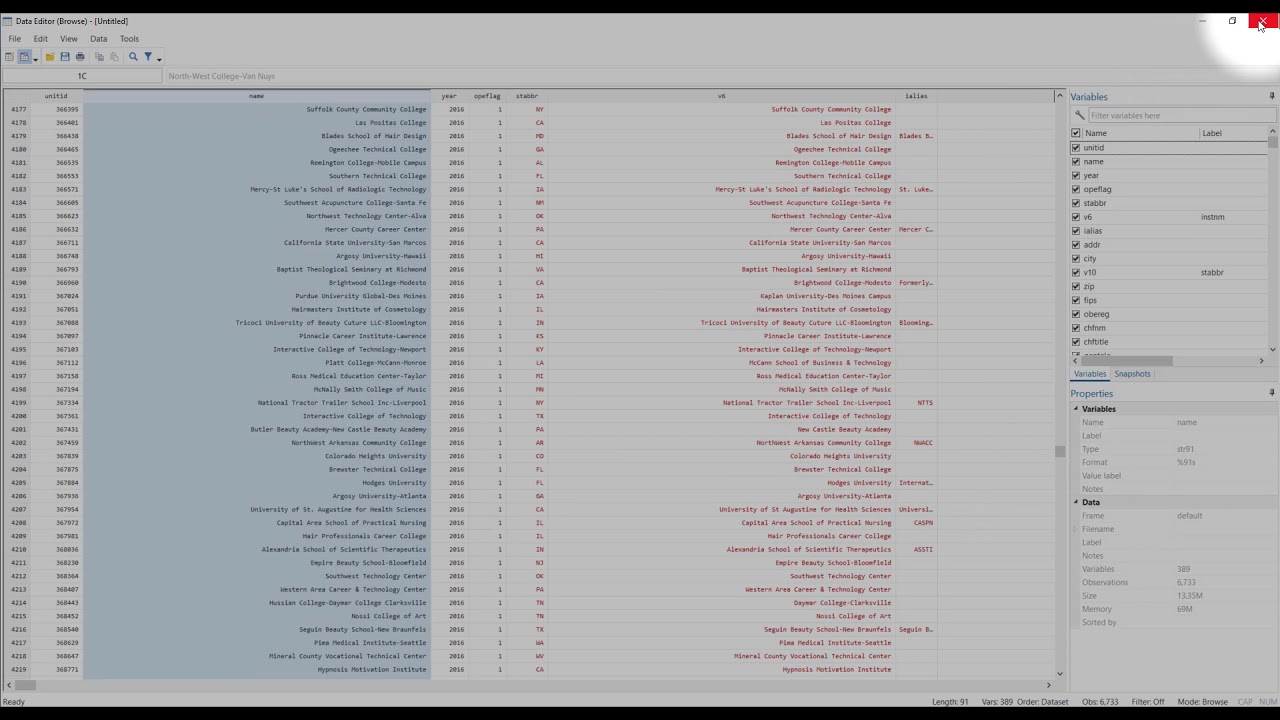The width and height of the screenshot is (1280, 720).
Task: Click the right arrow of the data grid horizontal scrollbar
Action: coord(1048,685)
